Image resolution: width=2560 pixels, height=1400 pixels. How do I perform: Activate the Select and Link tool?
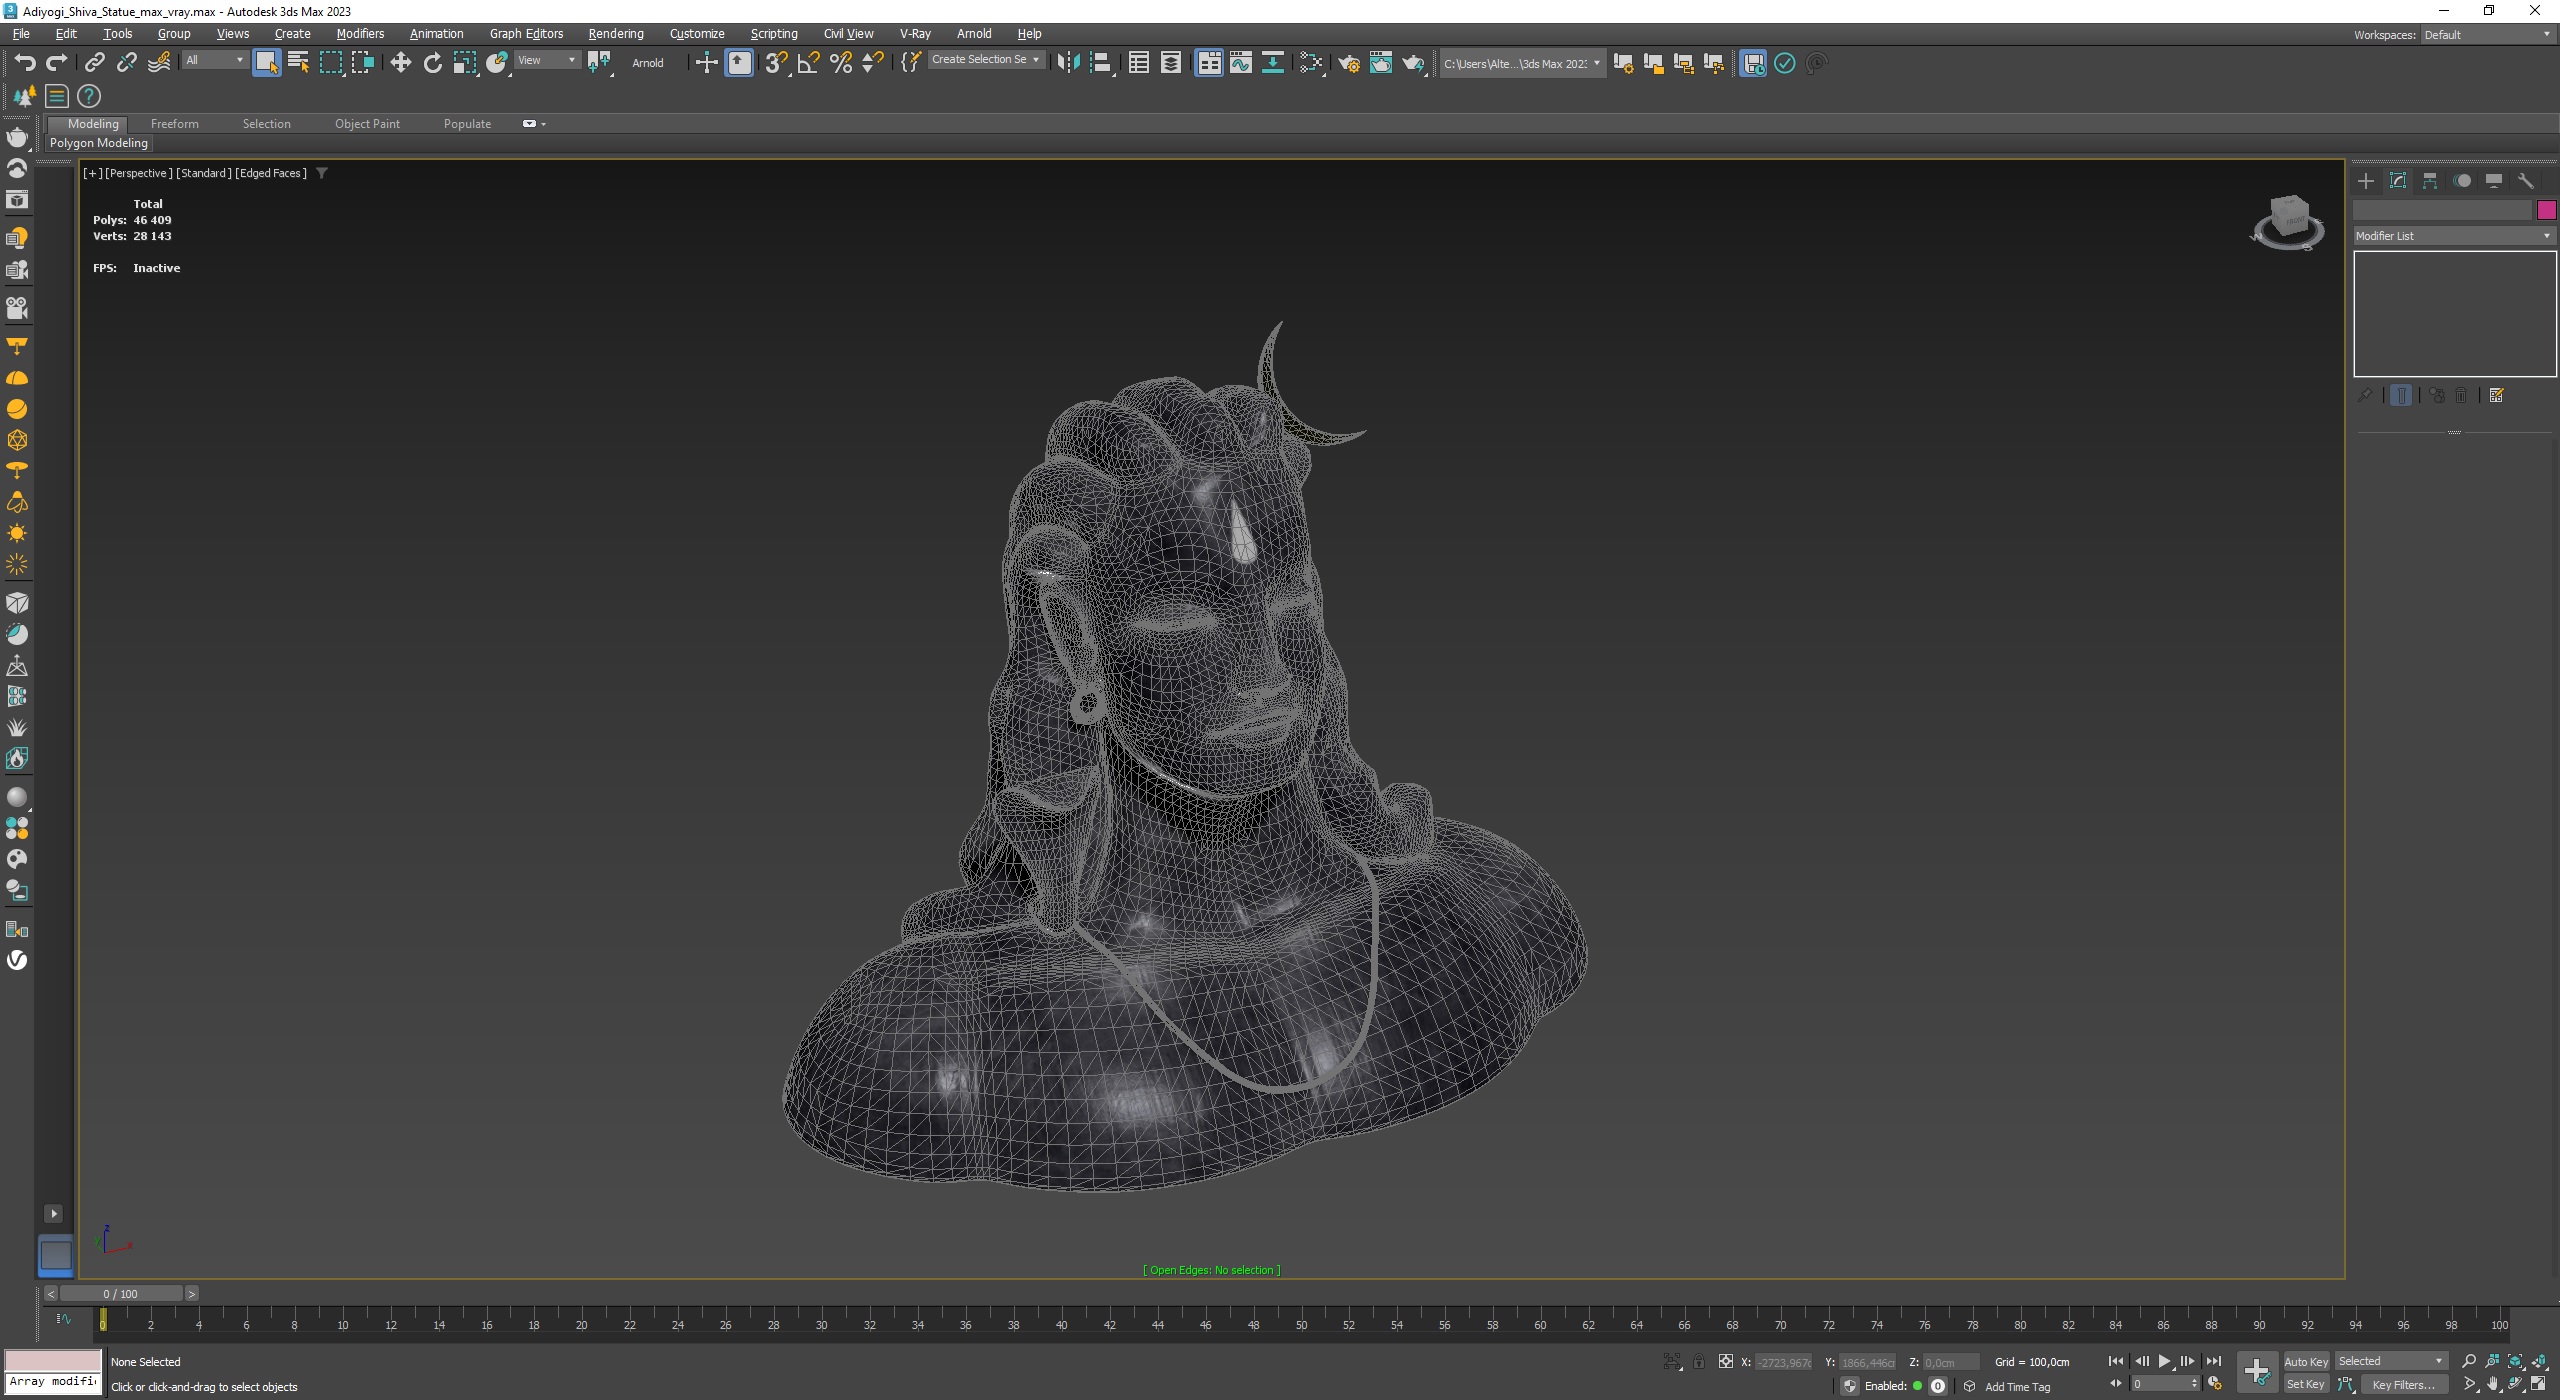click(94, 63)
